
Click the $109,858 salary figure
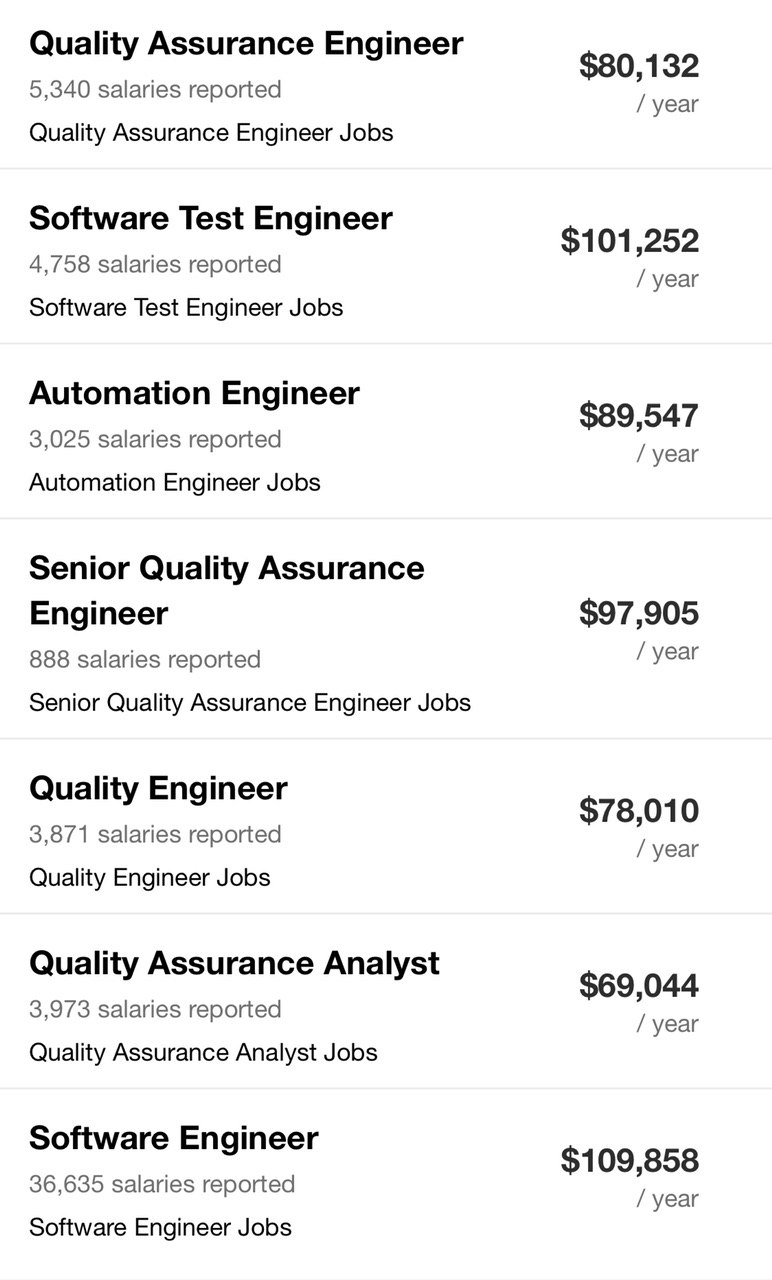630,1162
